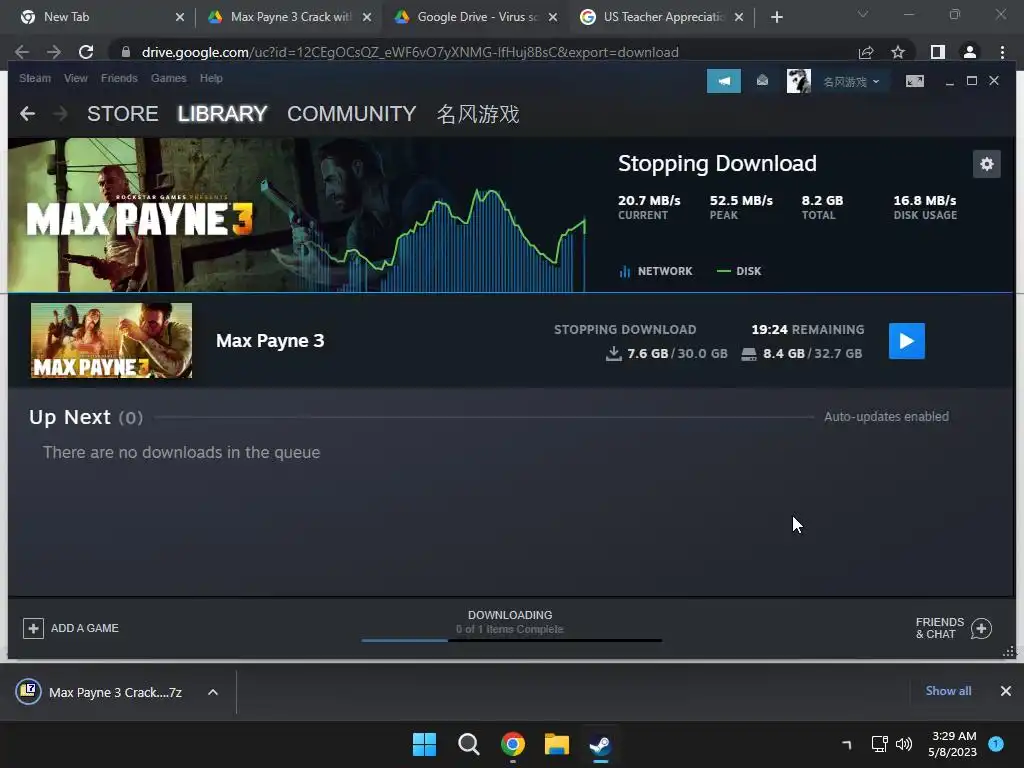Switch to US Teacher Appreciation tab
The width and height of the screenshot is (1024, 768).
tap(662, 17)
